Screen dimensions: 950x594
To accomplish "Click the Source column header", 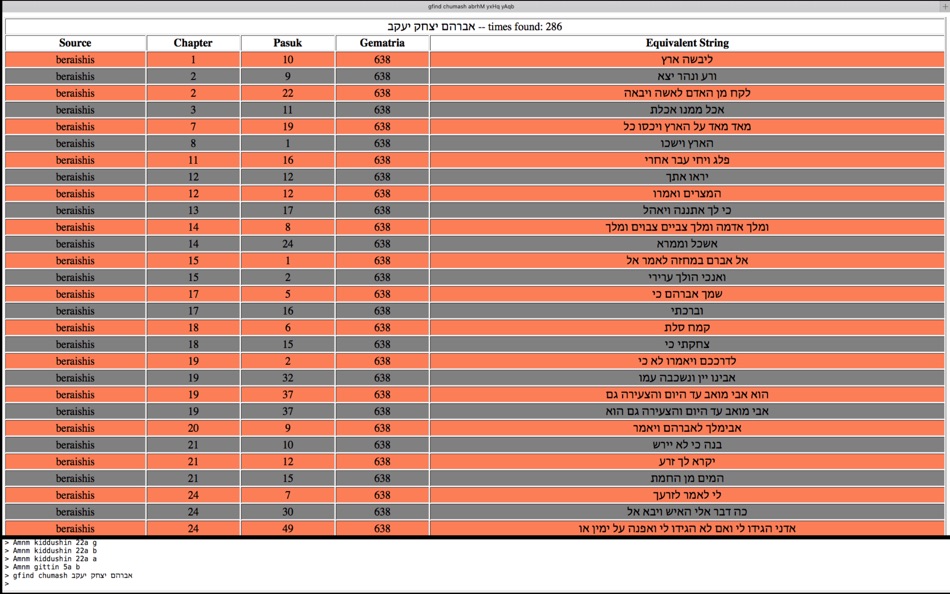I will pos(75,43).
